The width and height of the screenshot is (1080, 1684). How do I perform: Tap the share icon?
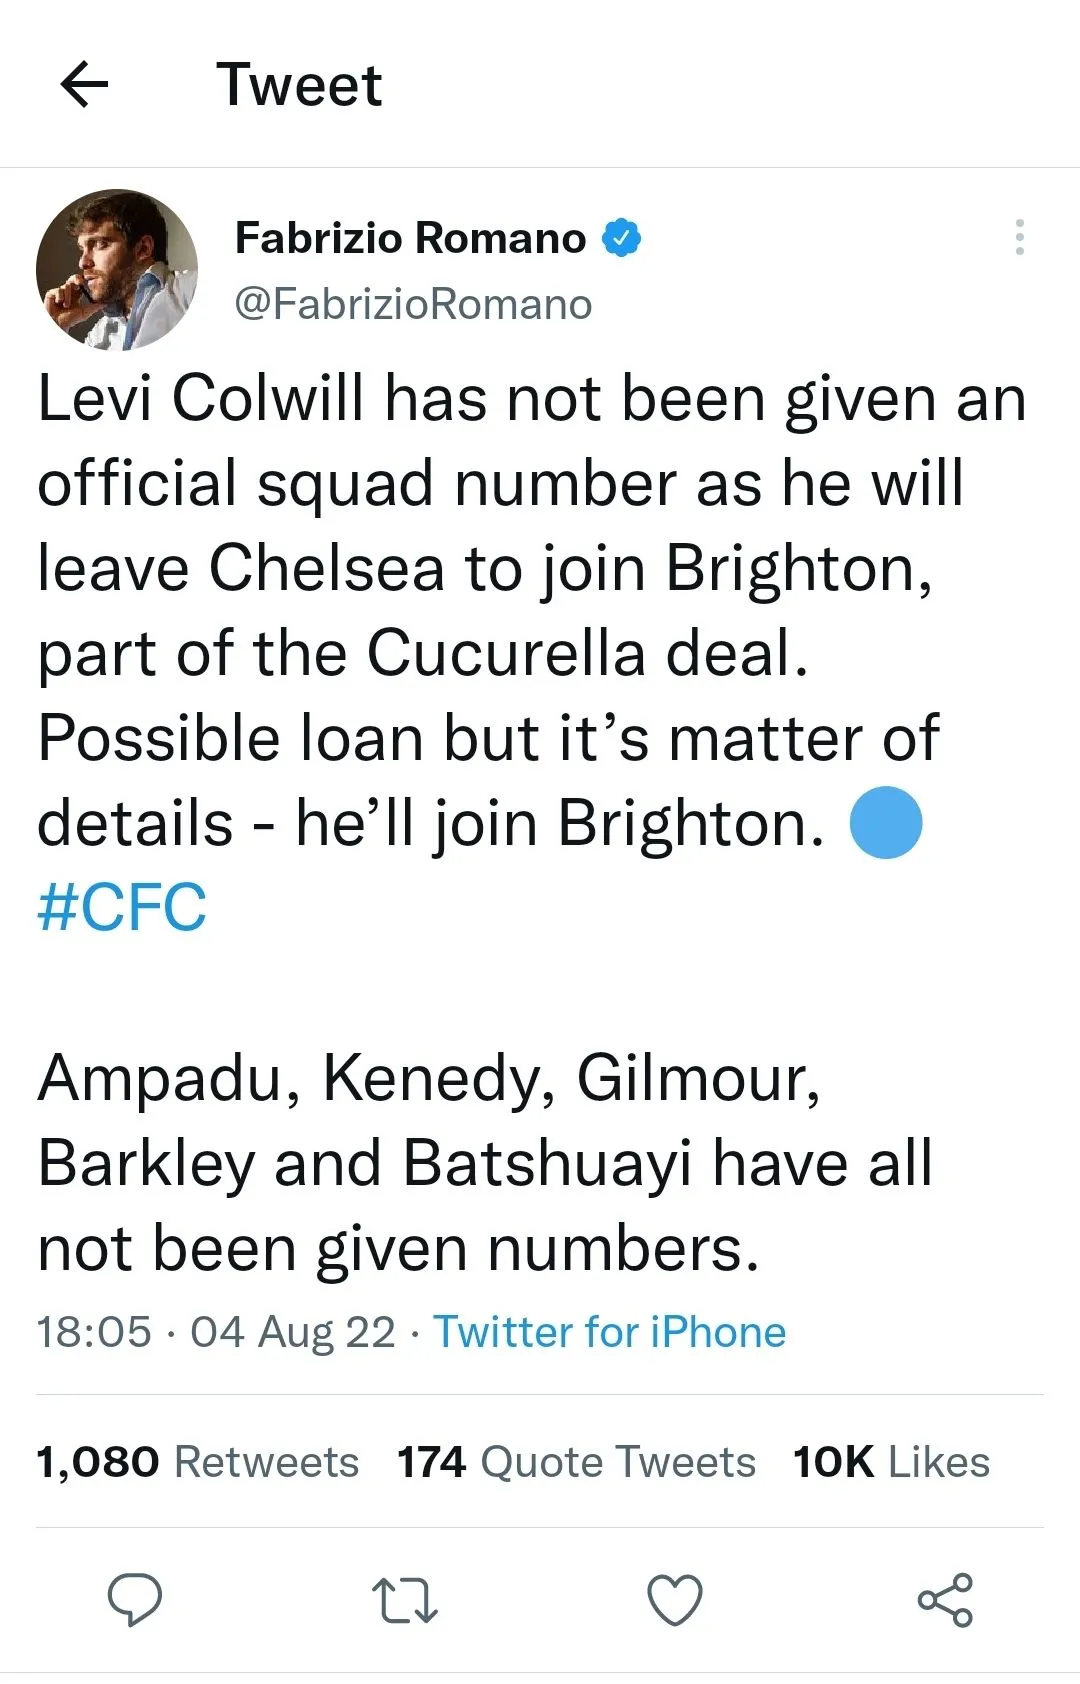click(x=945, y=1599)
